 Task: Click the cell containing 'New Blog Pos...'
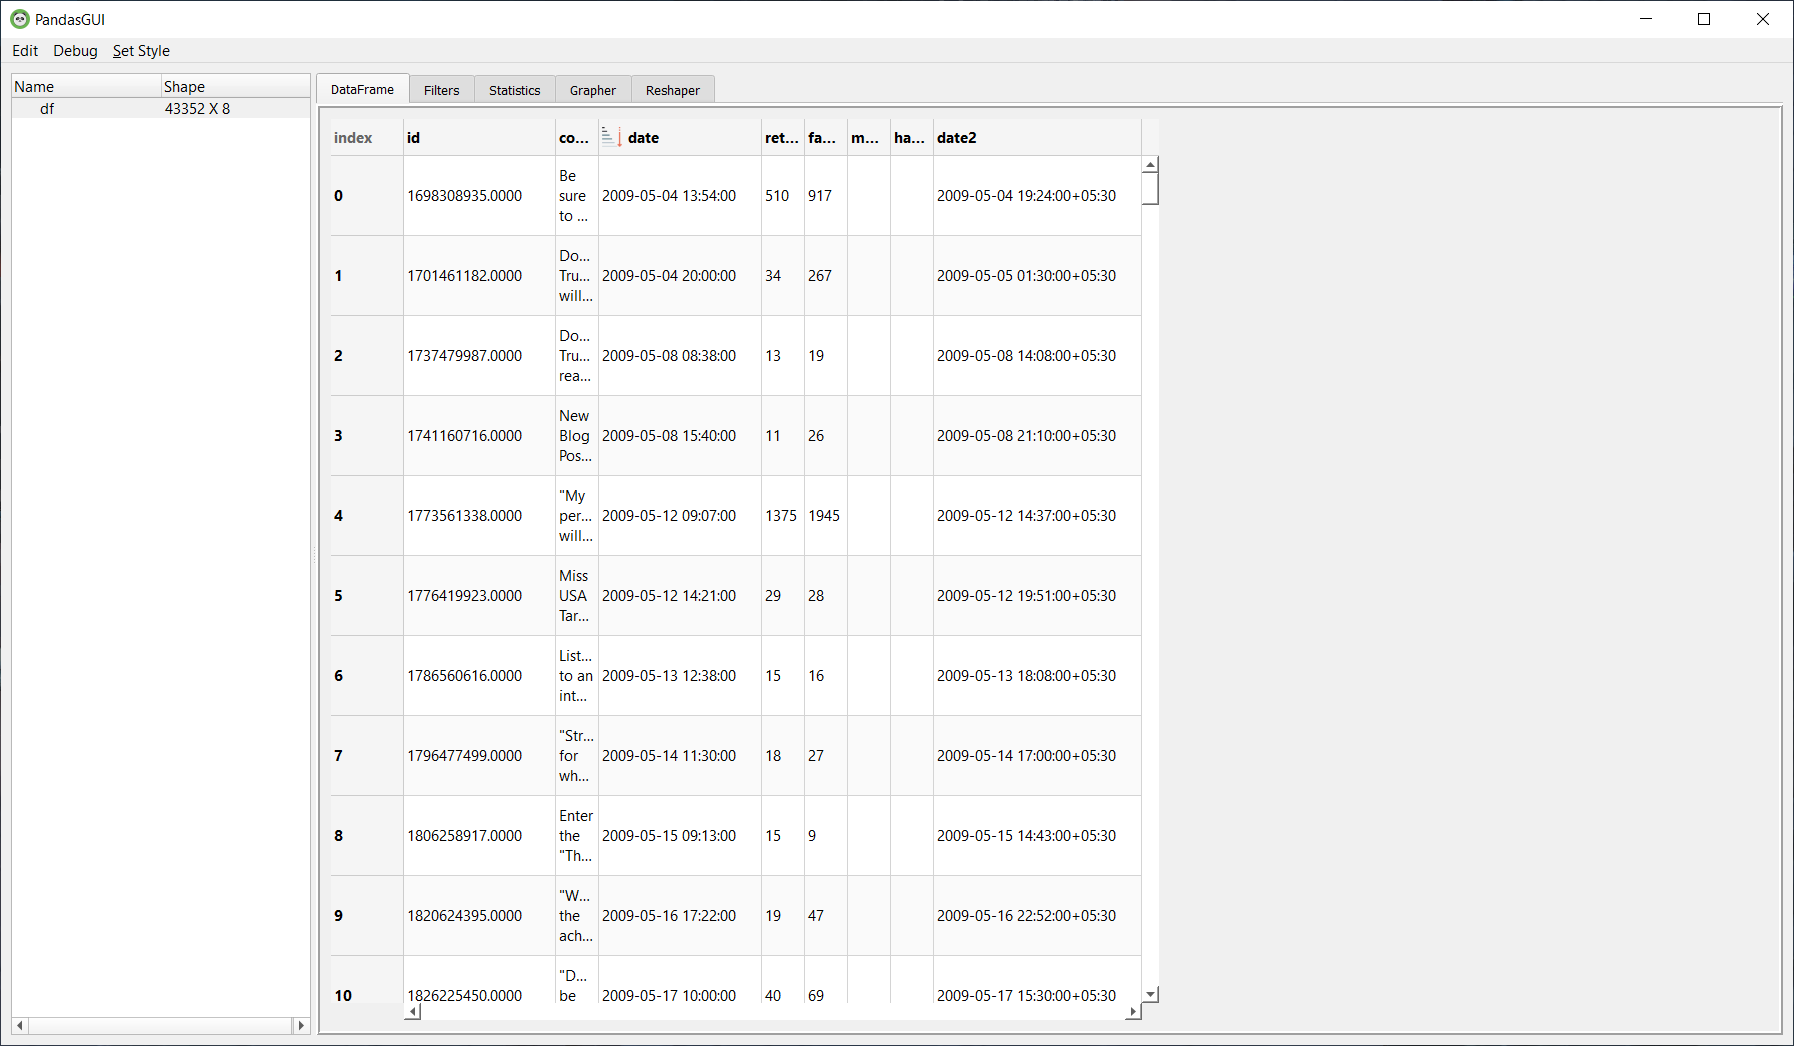575,435
